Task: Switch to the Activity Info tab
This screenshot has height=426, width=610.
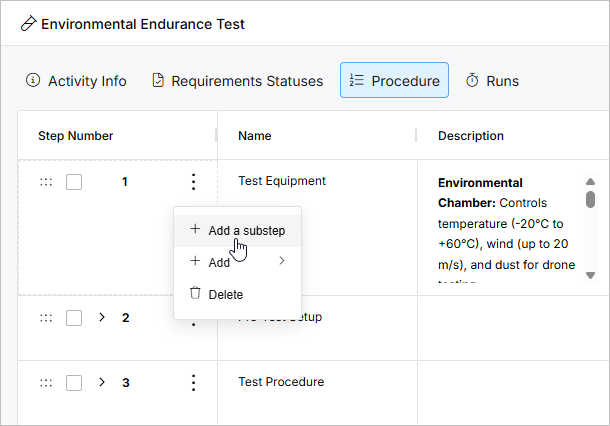Action: 77,81
